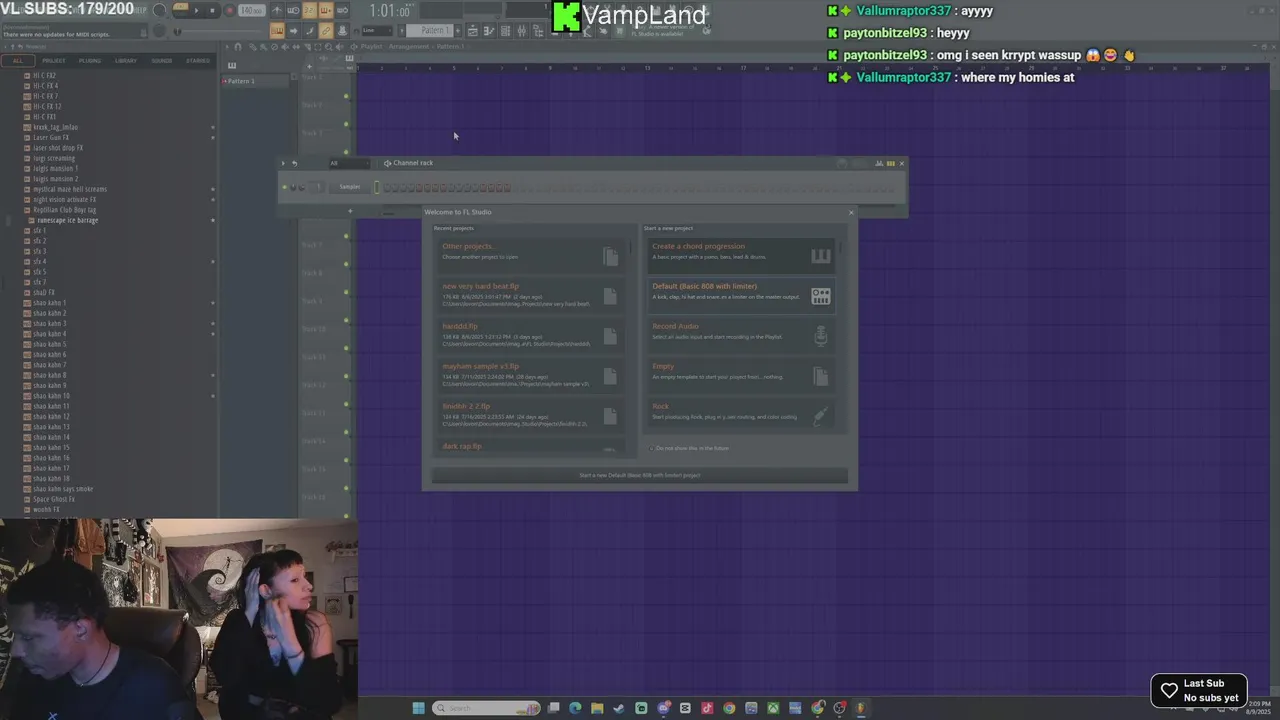Screen dimensions: 1280x720
Task: Select shao kahn 10 sample
Action: 51,396
